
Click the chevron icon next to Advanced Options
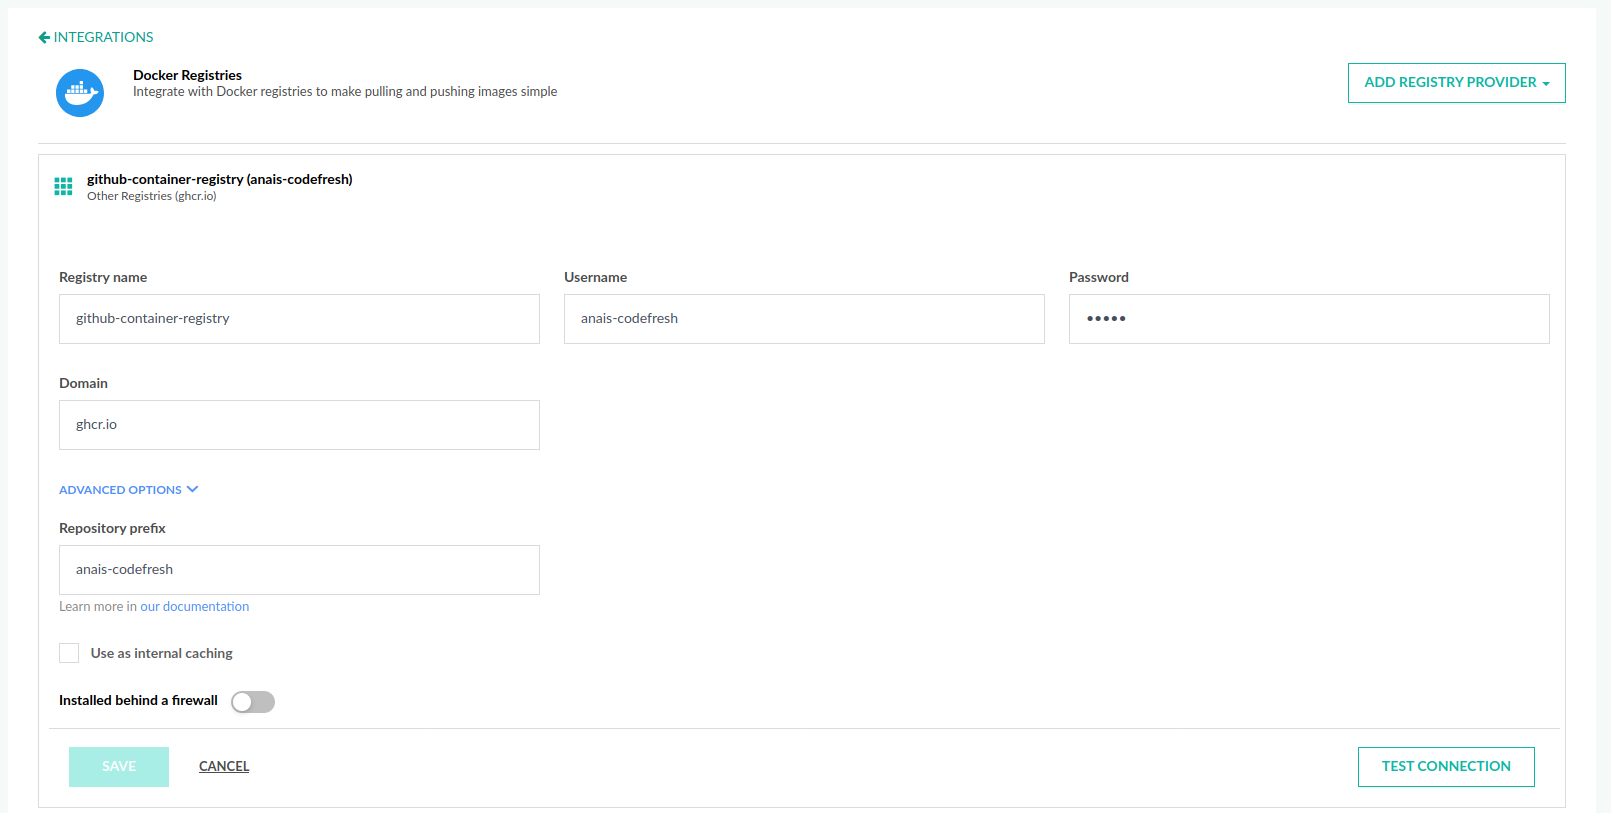(193, 489)
